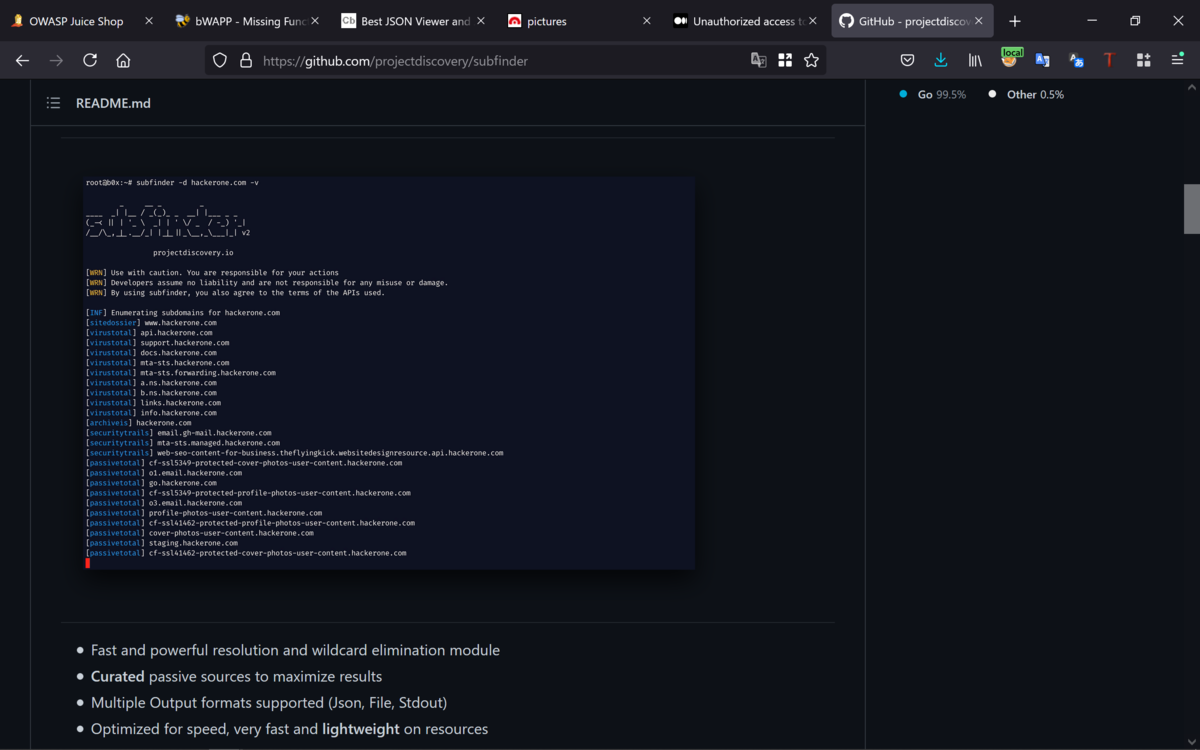This screenshot has width=1200, height=750.
Task: Bookmark this page with the star
Action: [x=811, y=60]
